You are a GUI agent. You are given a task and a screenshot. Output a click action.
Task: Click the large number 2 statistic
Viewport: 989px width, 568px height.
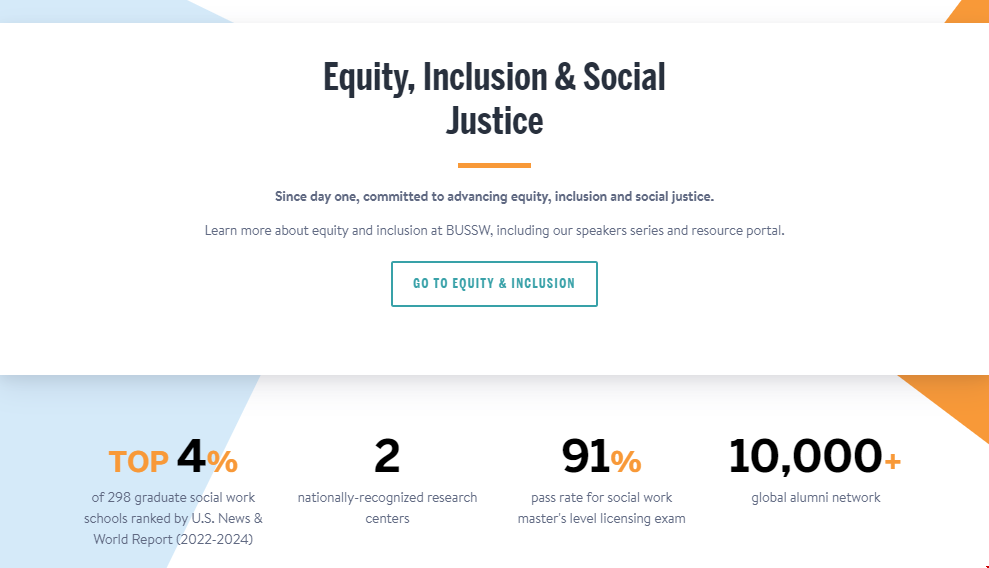click(387, 456)
